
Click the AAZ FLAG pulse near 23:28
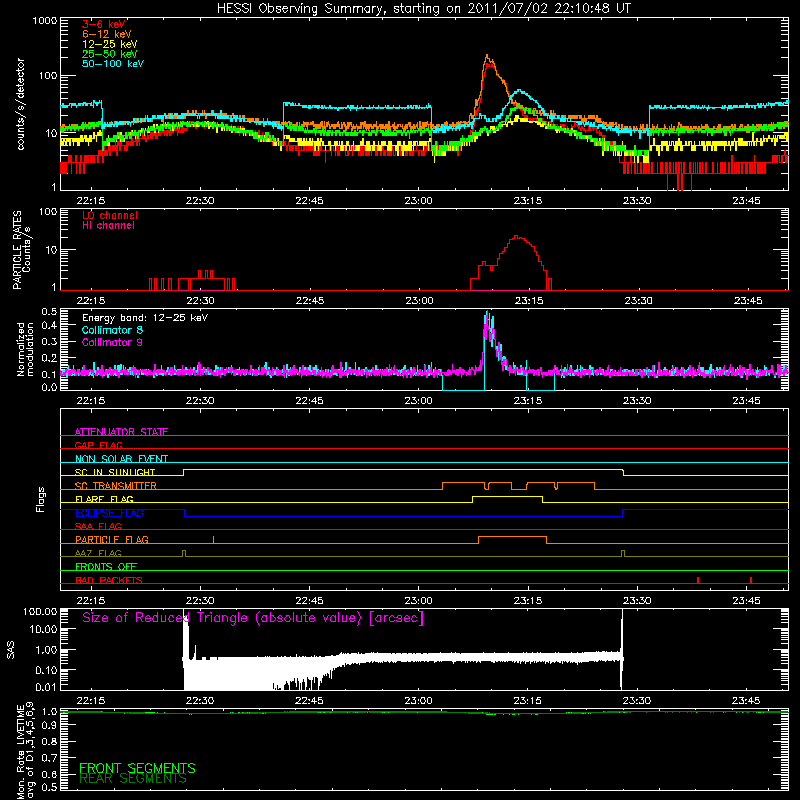click(623, 554)
